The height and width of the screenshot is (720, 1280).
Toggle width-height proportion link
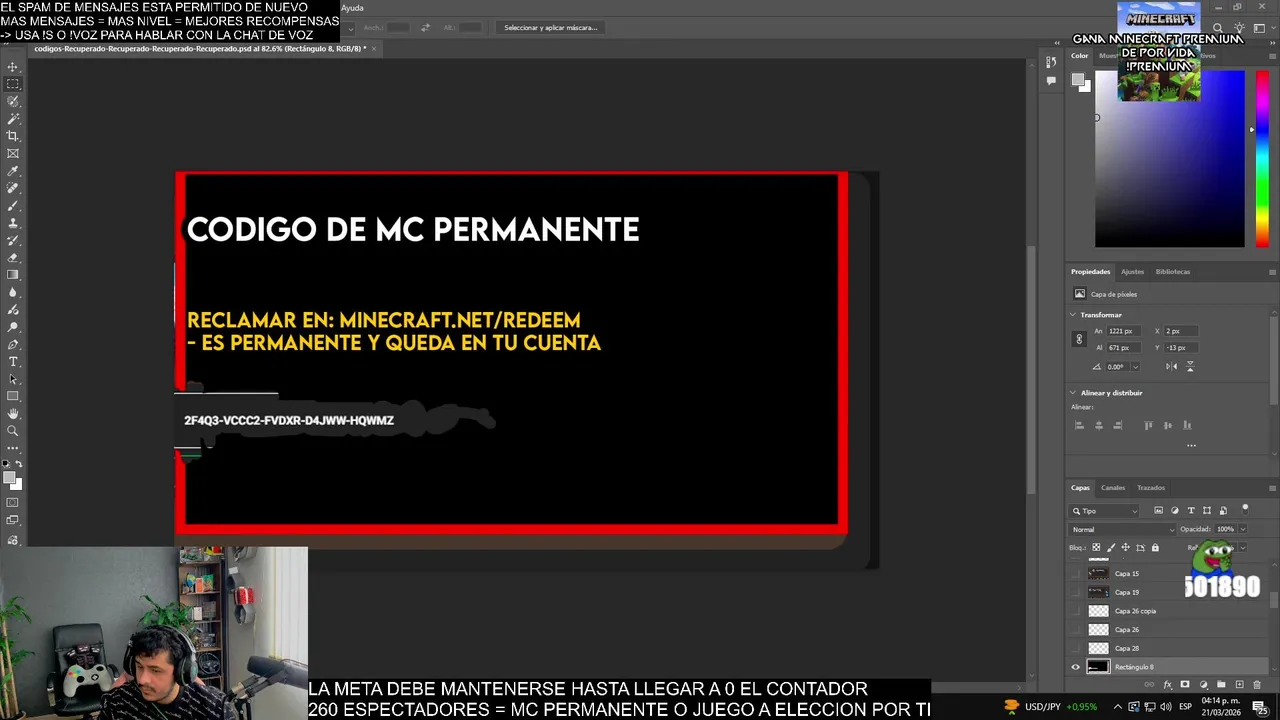(1079, 339)
